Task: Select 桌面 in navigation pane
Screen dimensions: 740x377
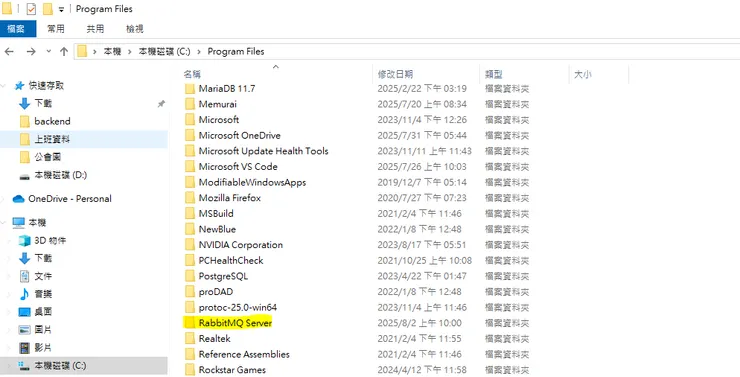Action: coord(43,312)
